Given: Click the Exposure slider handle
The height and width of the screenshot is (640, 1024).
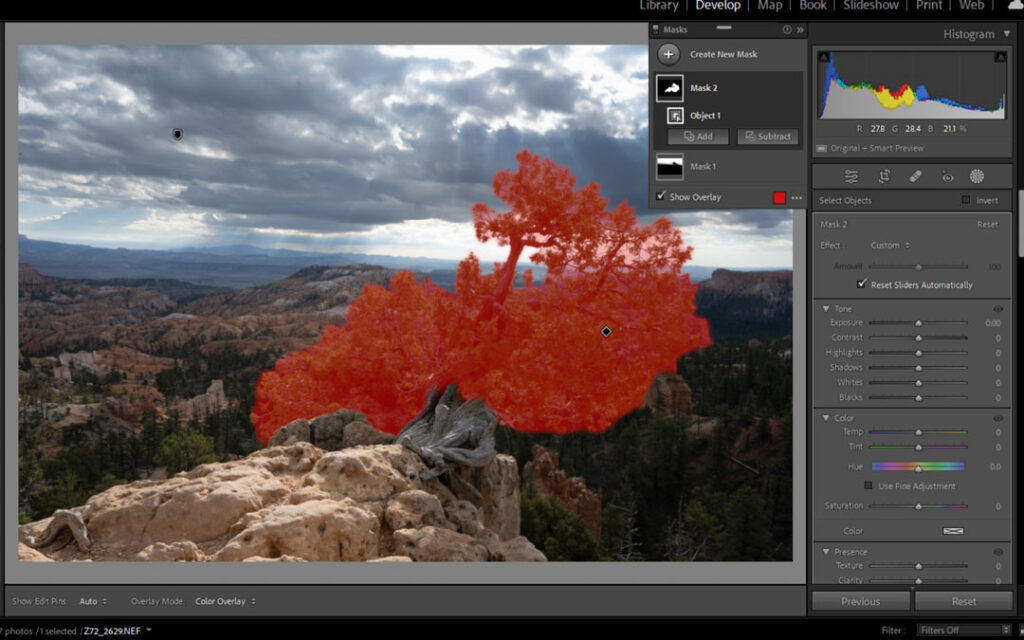Looking at the screenshot, I should click(x=918, y=323).
